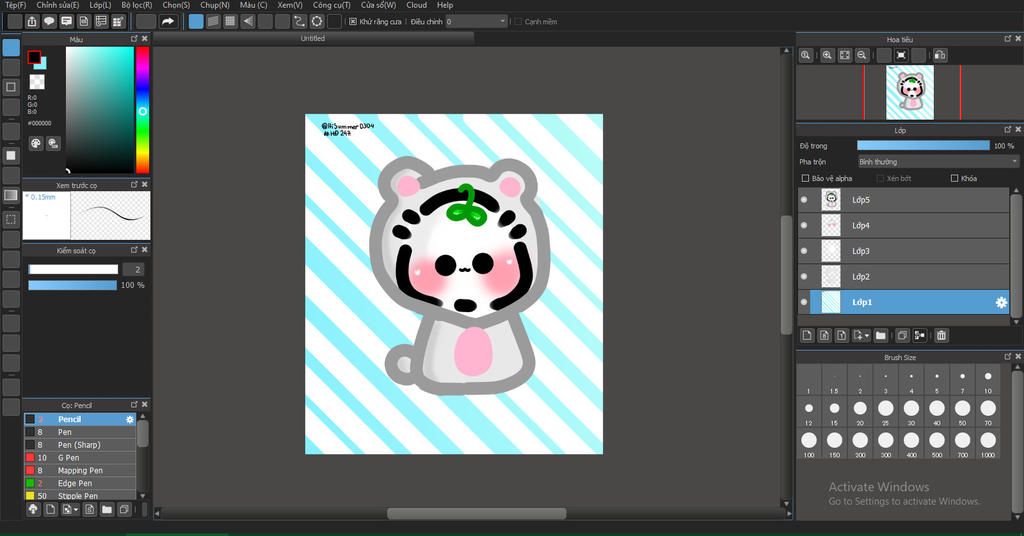Zoom out in the navigator panel
The width and height of the screenshot is (1024, 536).
[861, 55]
